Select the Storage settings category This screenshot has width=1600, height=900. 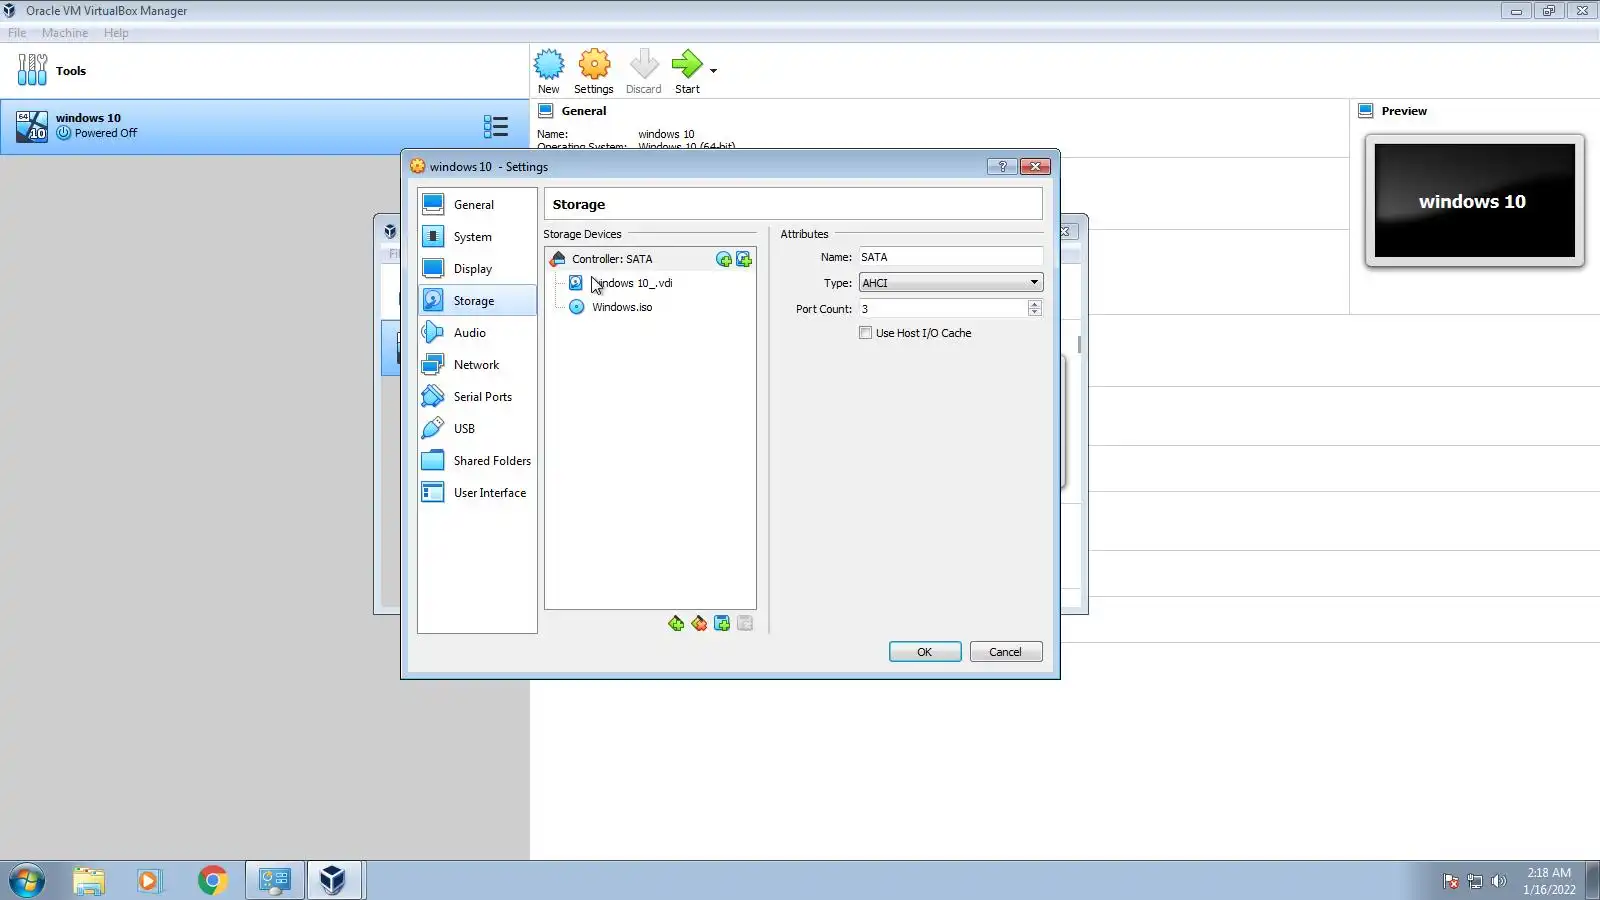[x=477, y=301]
